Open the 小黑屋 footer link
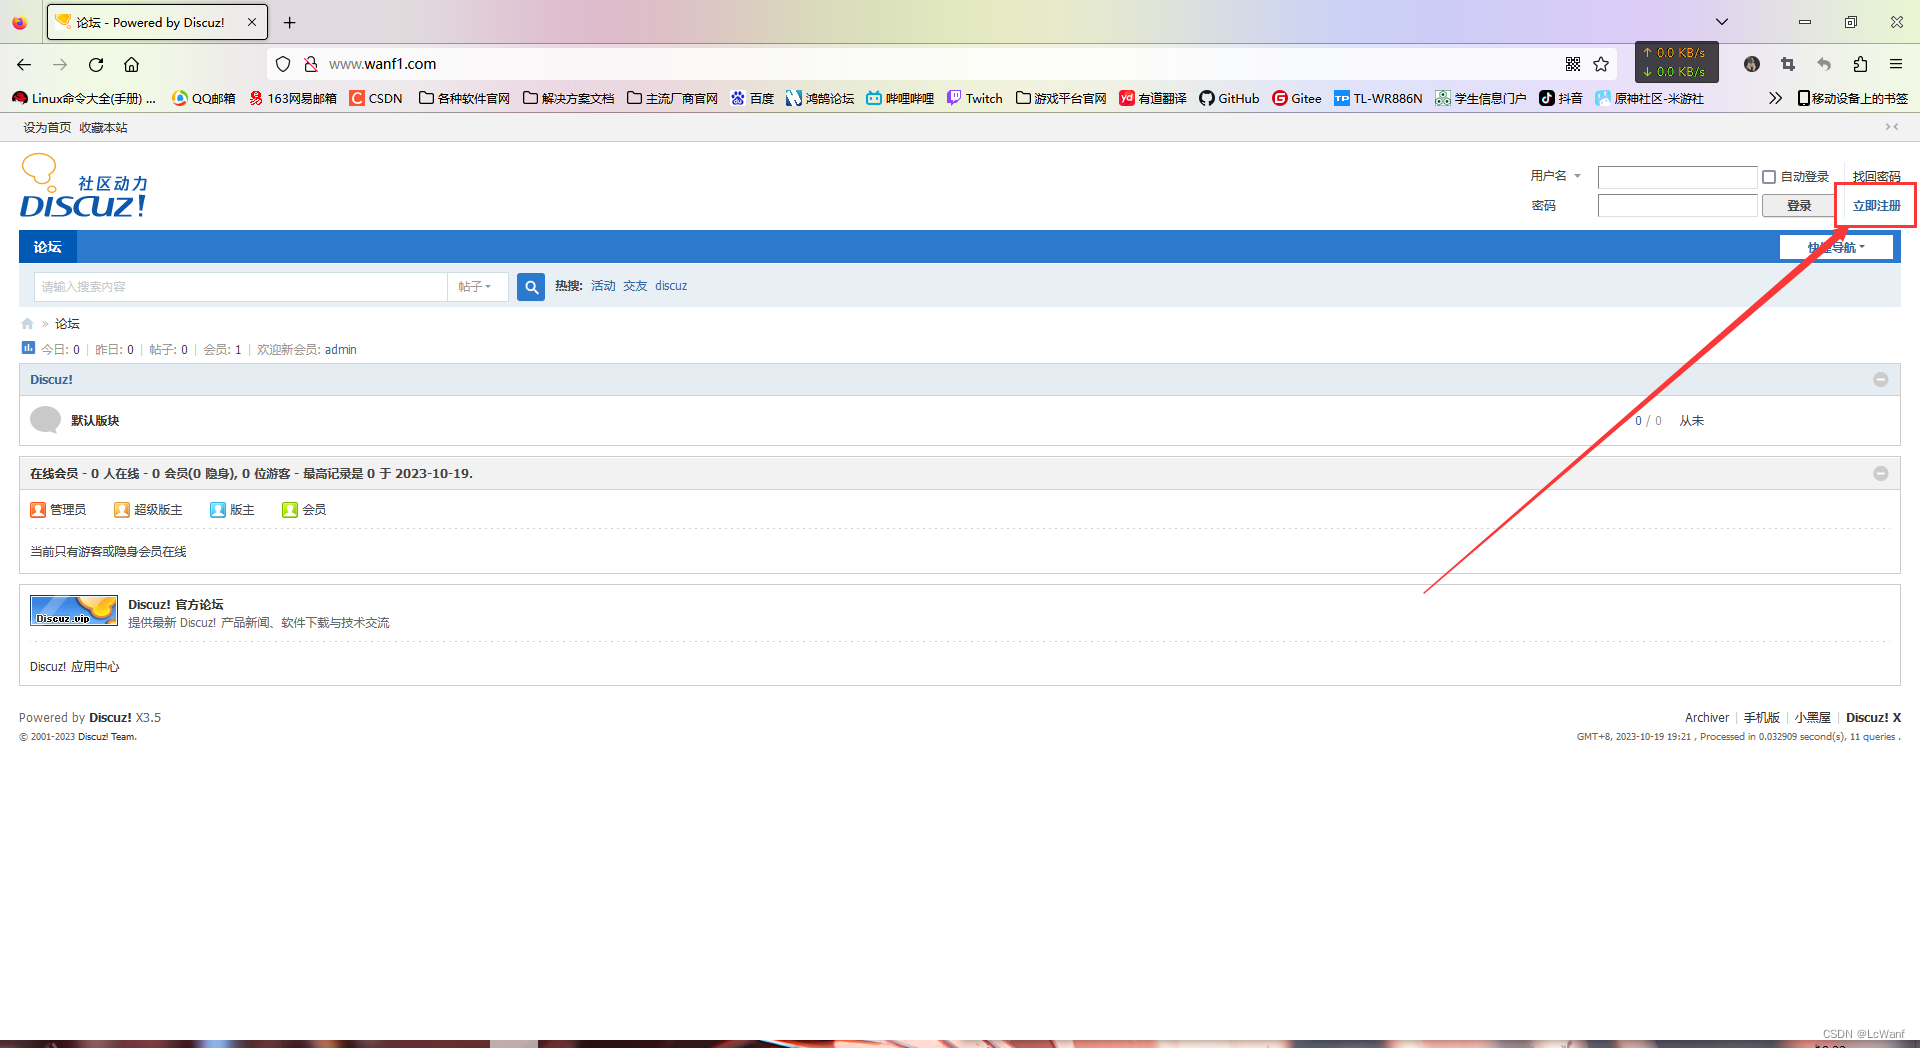The image size is (1920, 1048). click(x=1812, y=718)
